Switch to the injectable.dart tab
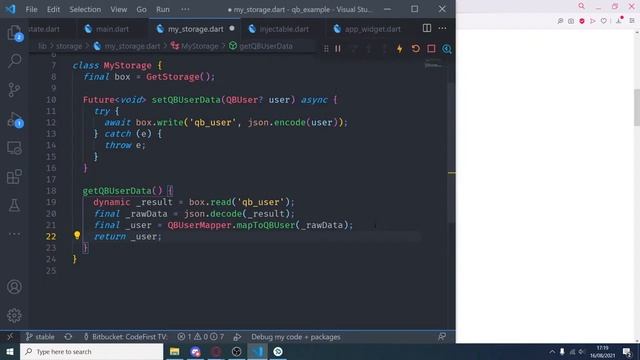The width and height of the screenshot is (640, 360). point(284,29)
